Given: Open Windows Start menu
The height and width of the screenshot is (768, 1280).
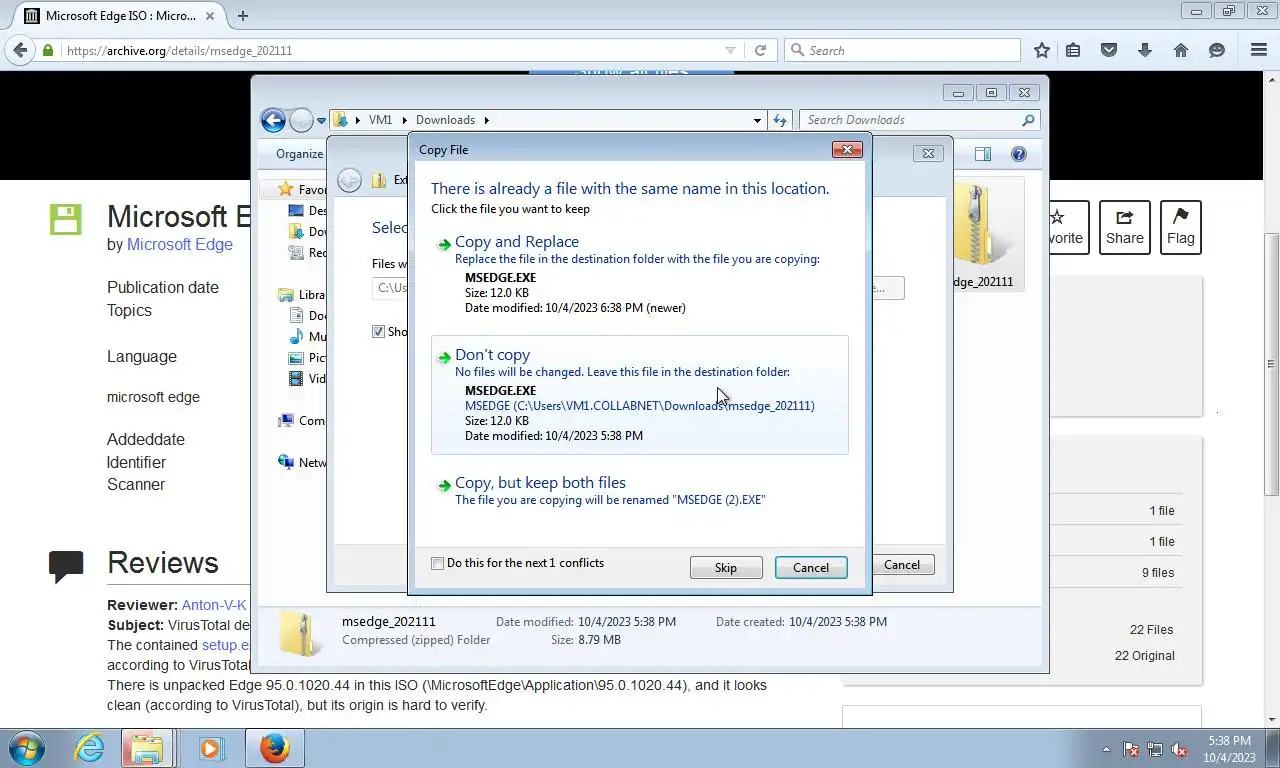Looking at the screenshot, I should [x=27, y=748].
